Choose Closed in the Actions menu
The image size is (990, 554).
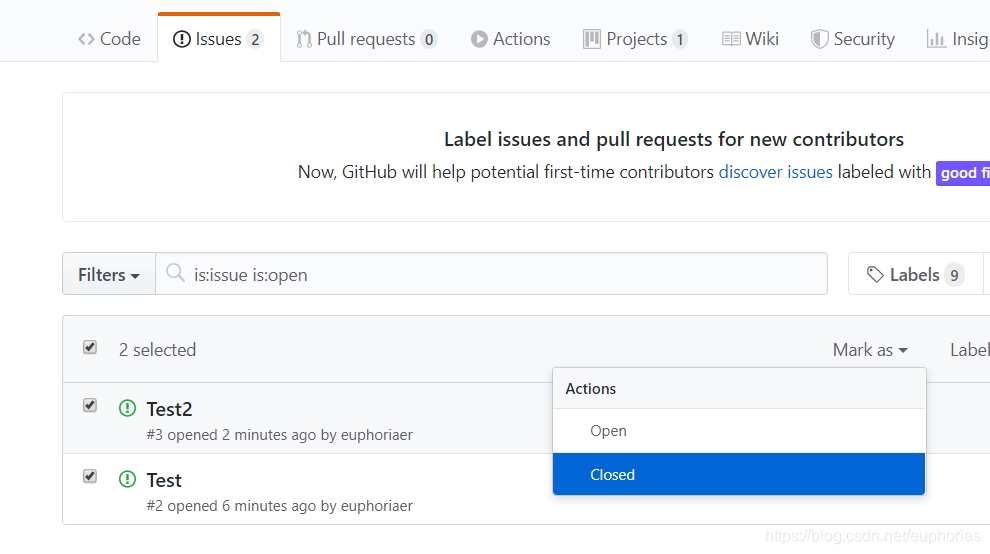612,475
